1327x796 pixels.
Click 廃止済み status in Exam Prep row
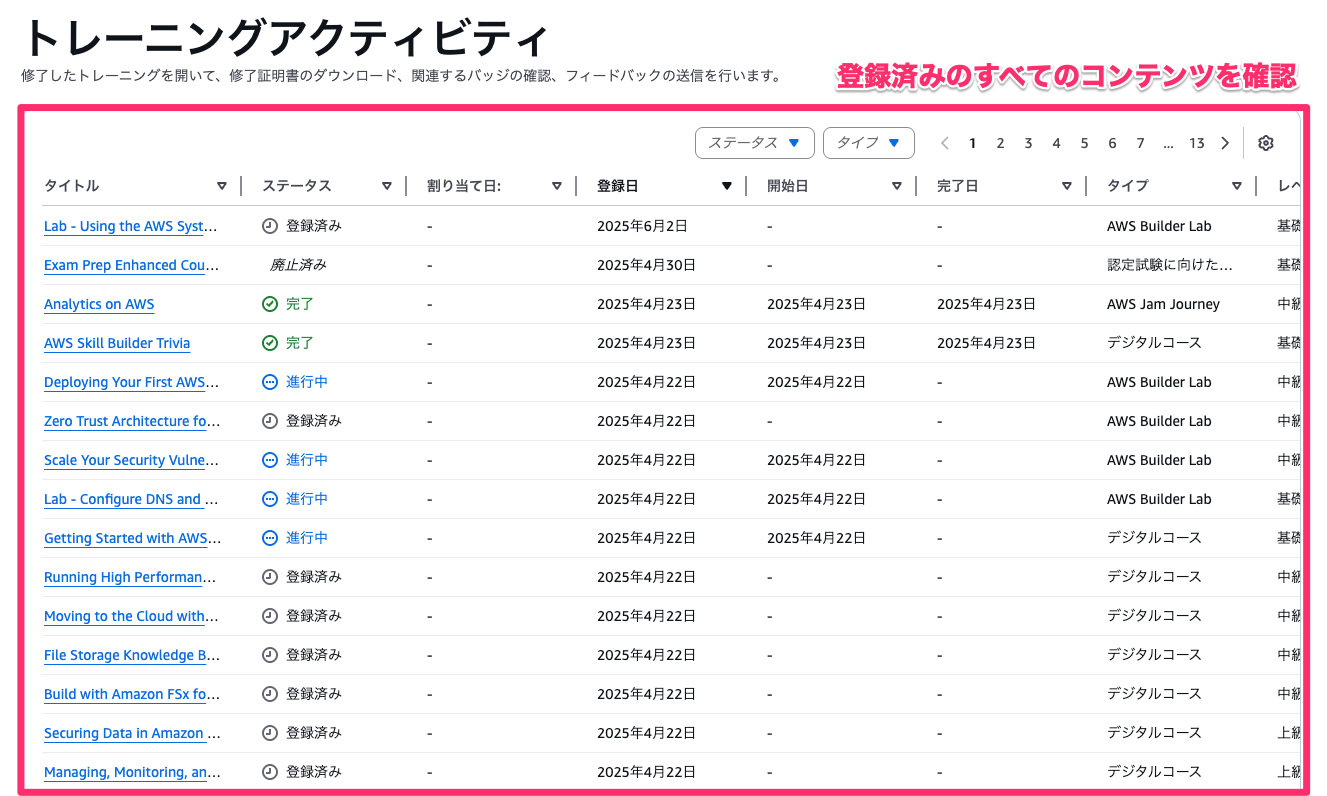[298, 265]
